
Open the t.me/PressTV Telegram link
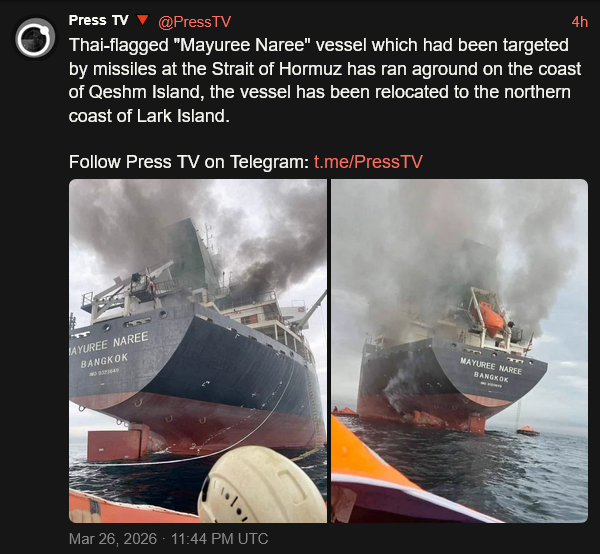click(368, 162)
